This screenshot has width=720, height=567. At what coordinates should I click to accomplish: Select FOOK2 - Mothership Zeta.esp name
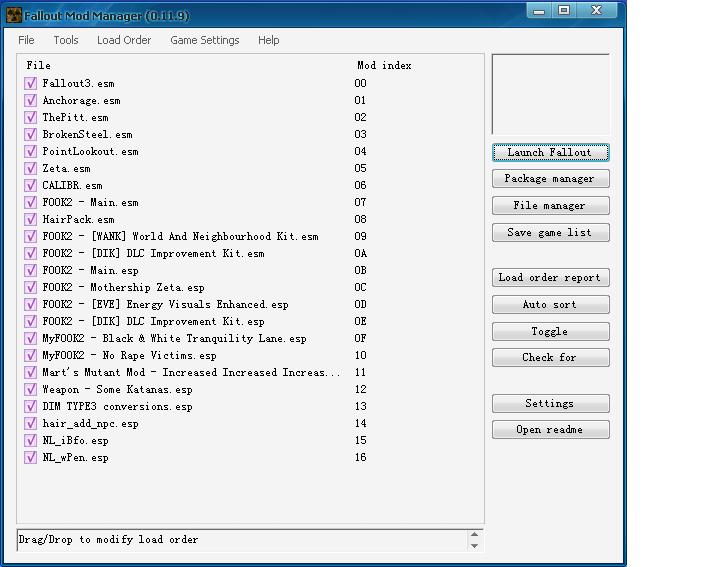click(x=124, y=287)
